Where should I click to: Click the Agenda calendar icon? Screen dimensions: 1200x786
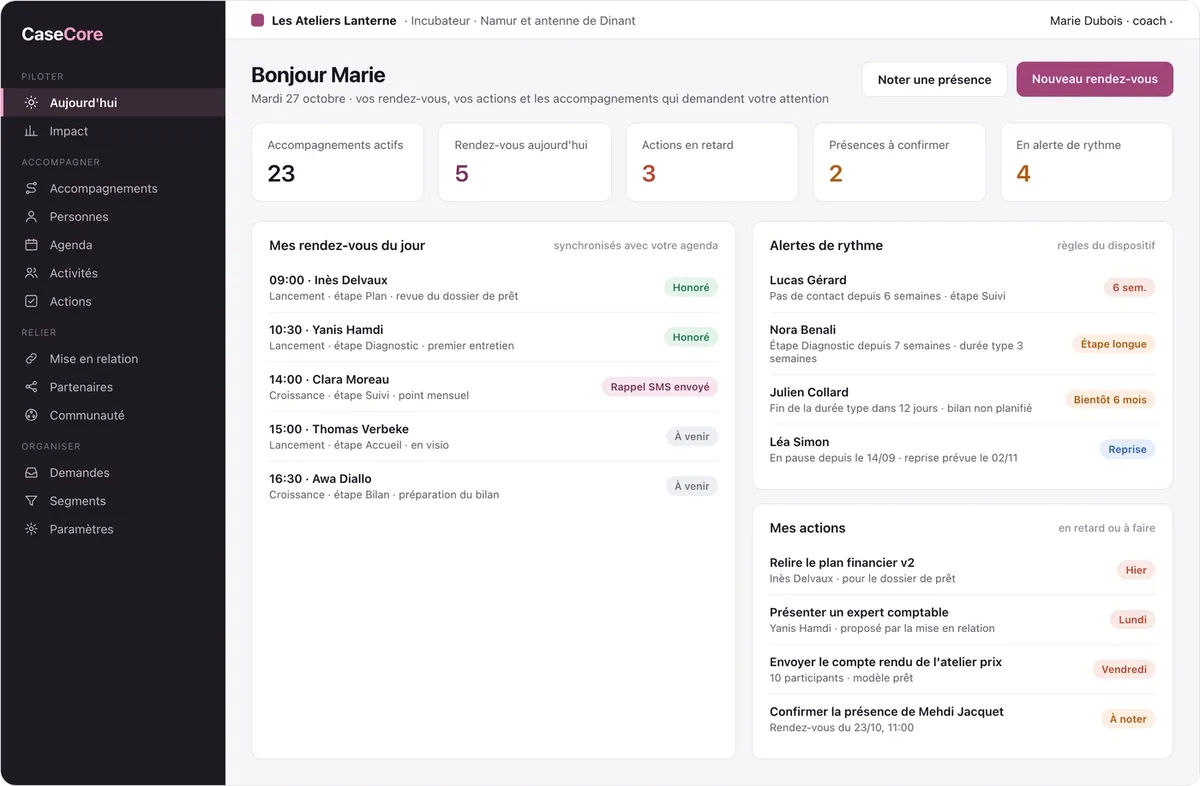[31, 245]
